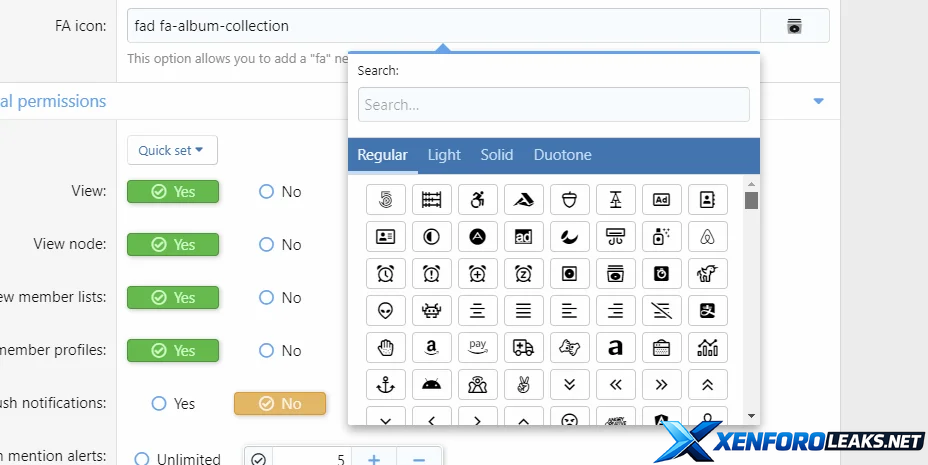This screenshot has height=465, width=928.
Task: Choose the ambulance icon
Action: click(x=523, y=348)
